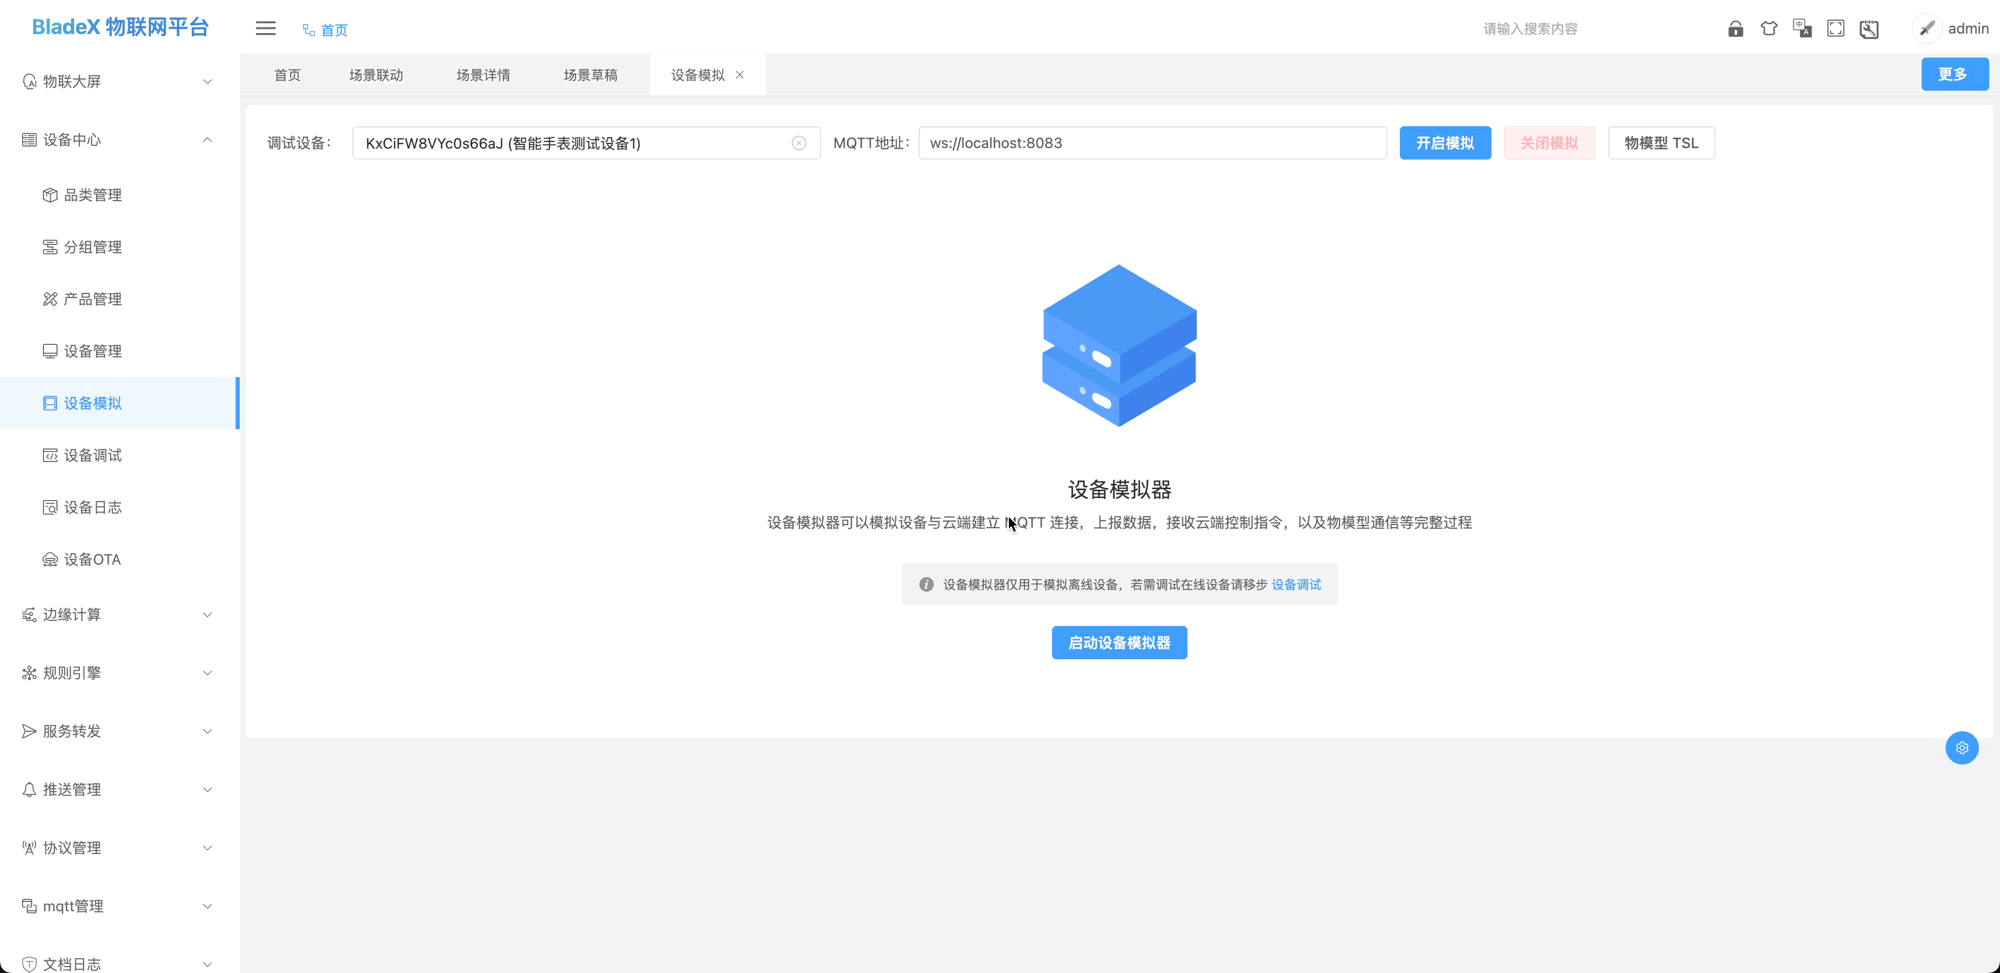
Task: Click the lock screen icon
Action: point(1735,28)
